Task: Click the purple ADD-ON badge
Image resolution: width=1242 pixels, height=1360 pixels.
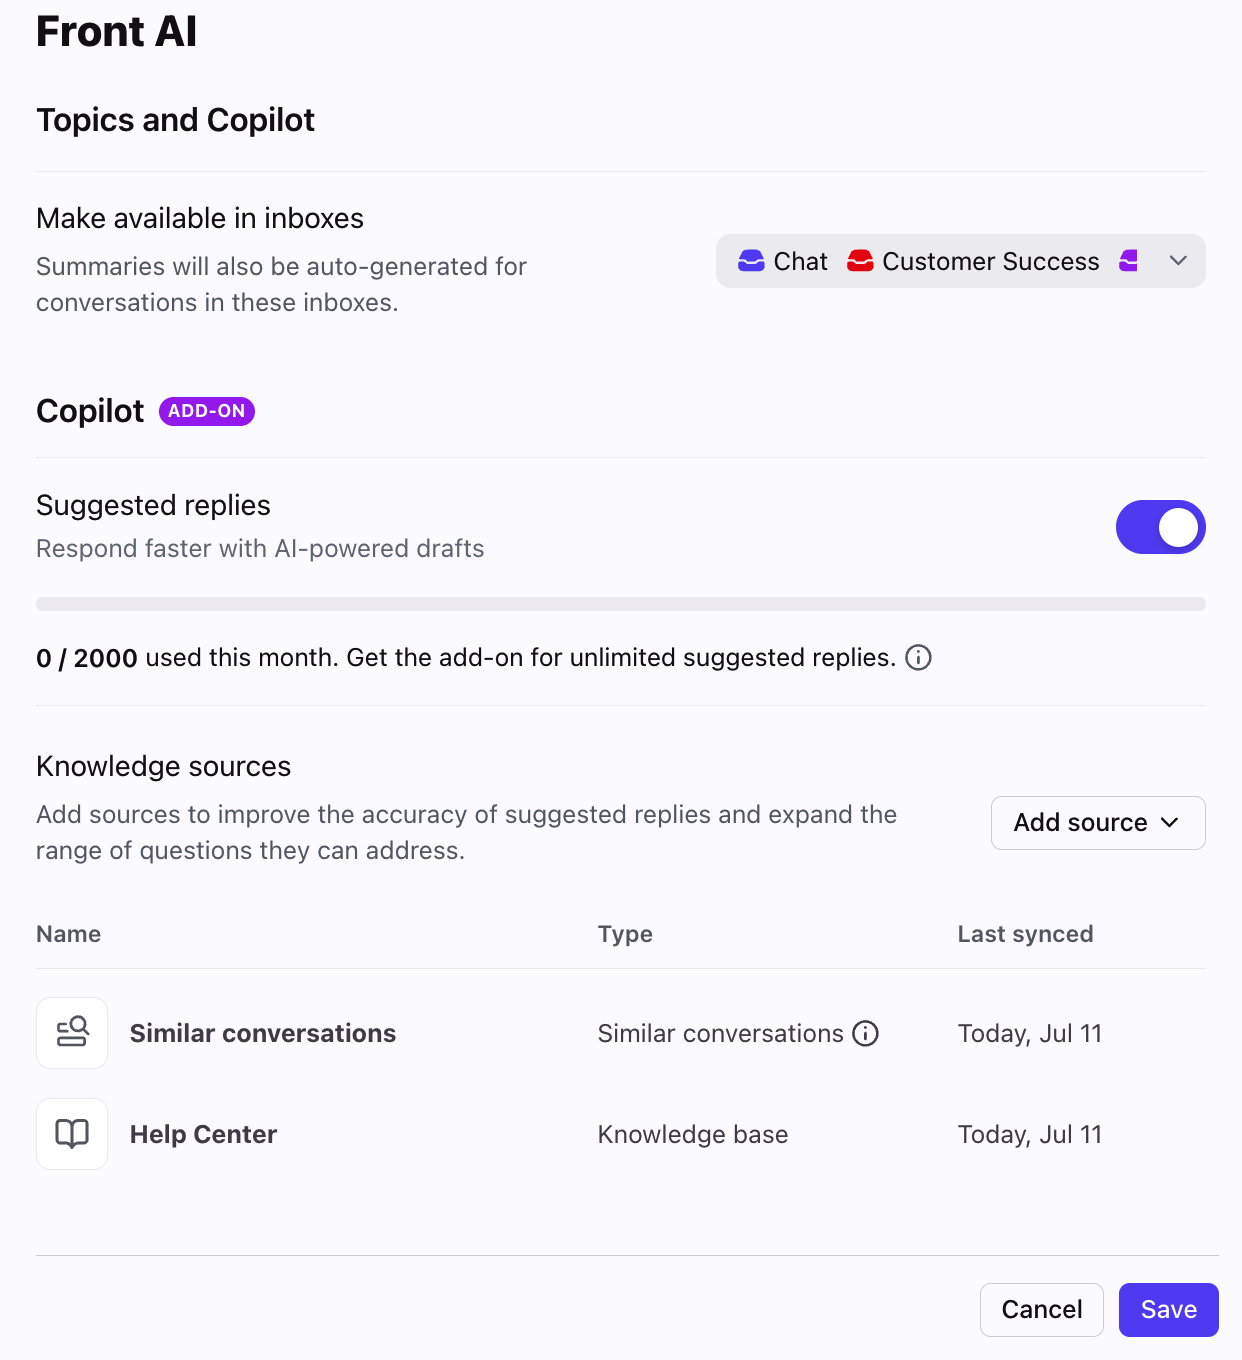Action: 207,411
